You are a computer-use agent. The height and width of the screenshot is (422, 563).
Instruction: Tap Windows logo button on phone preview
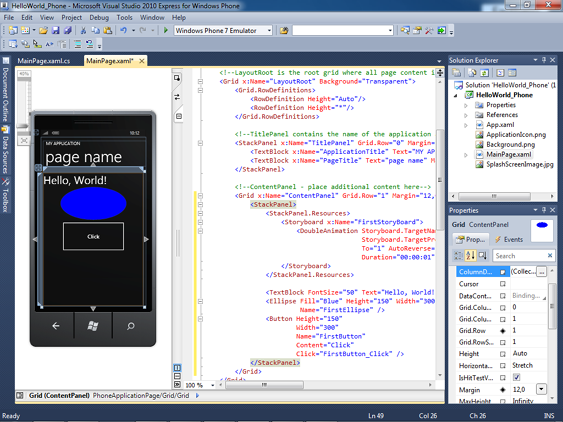93,326
